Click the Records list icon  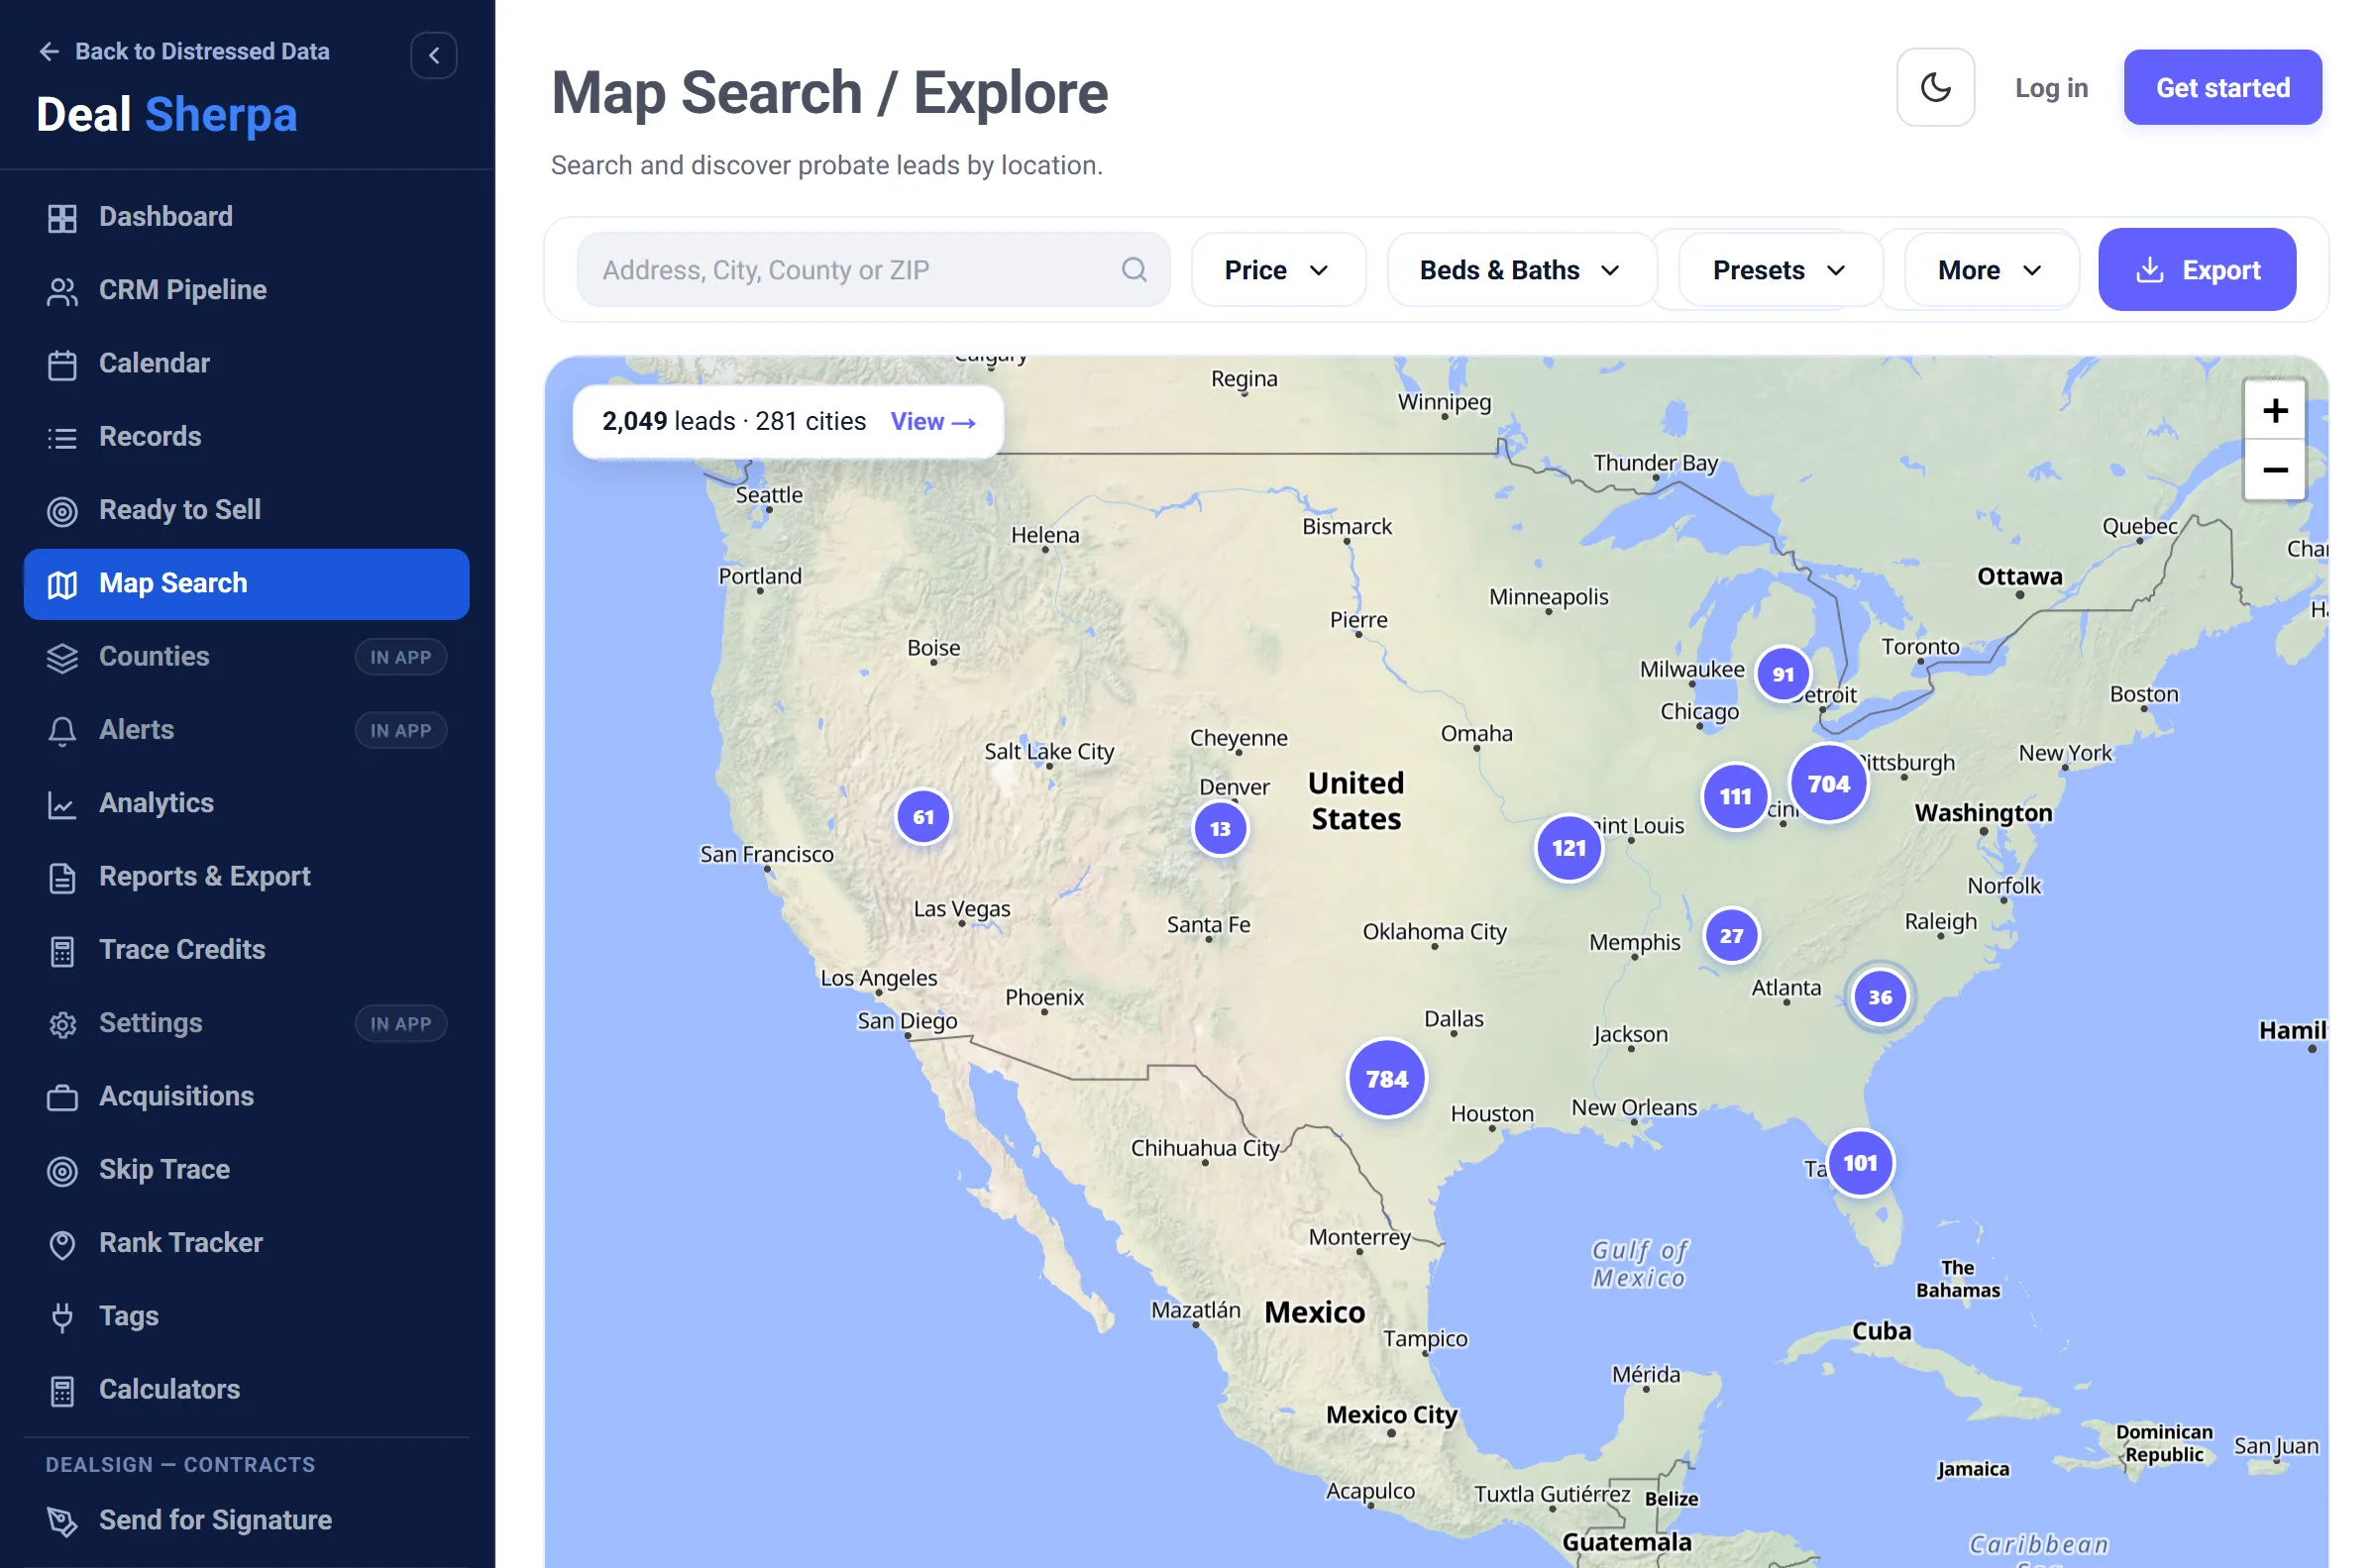(62, 437)
